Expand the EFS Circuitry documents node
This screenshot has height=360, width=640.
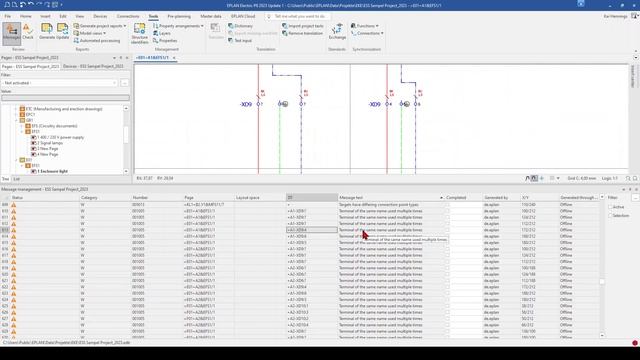[22, 126]
